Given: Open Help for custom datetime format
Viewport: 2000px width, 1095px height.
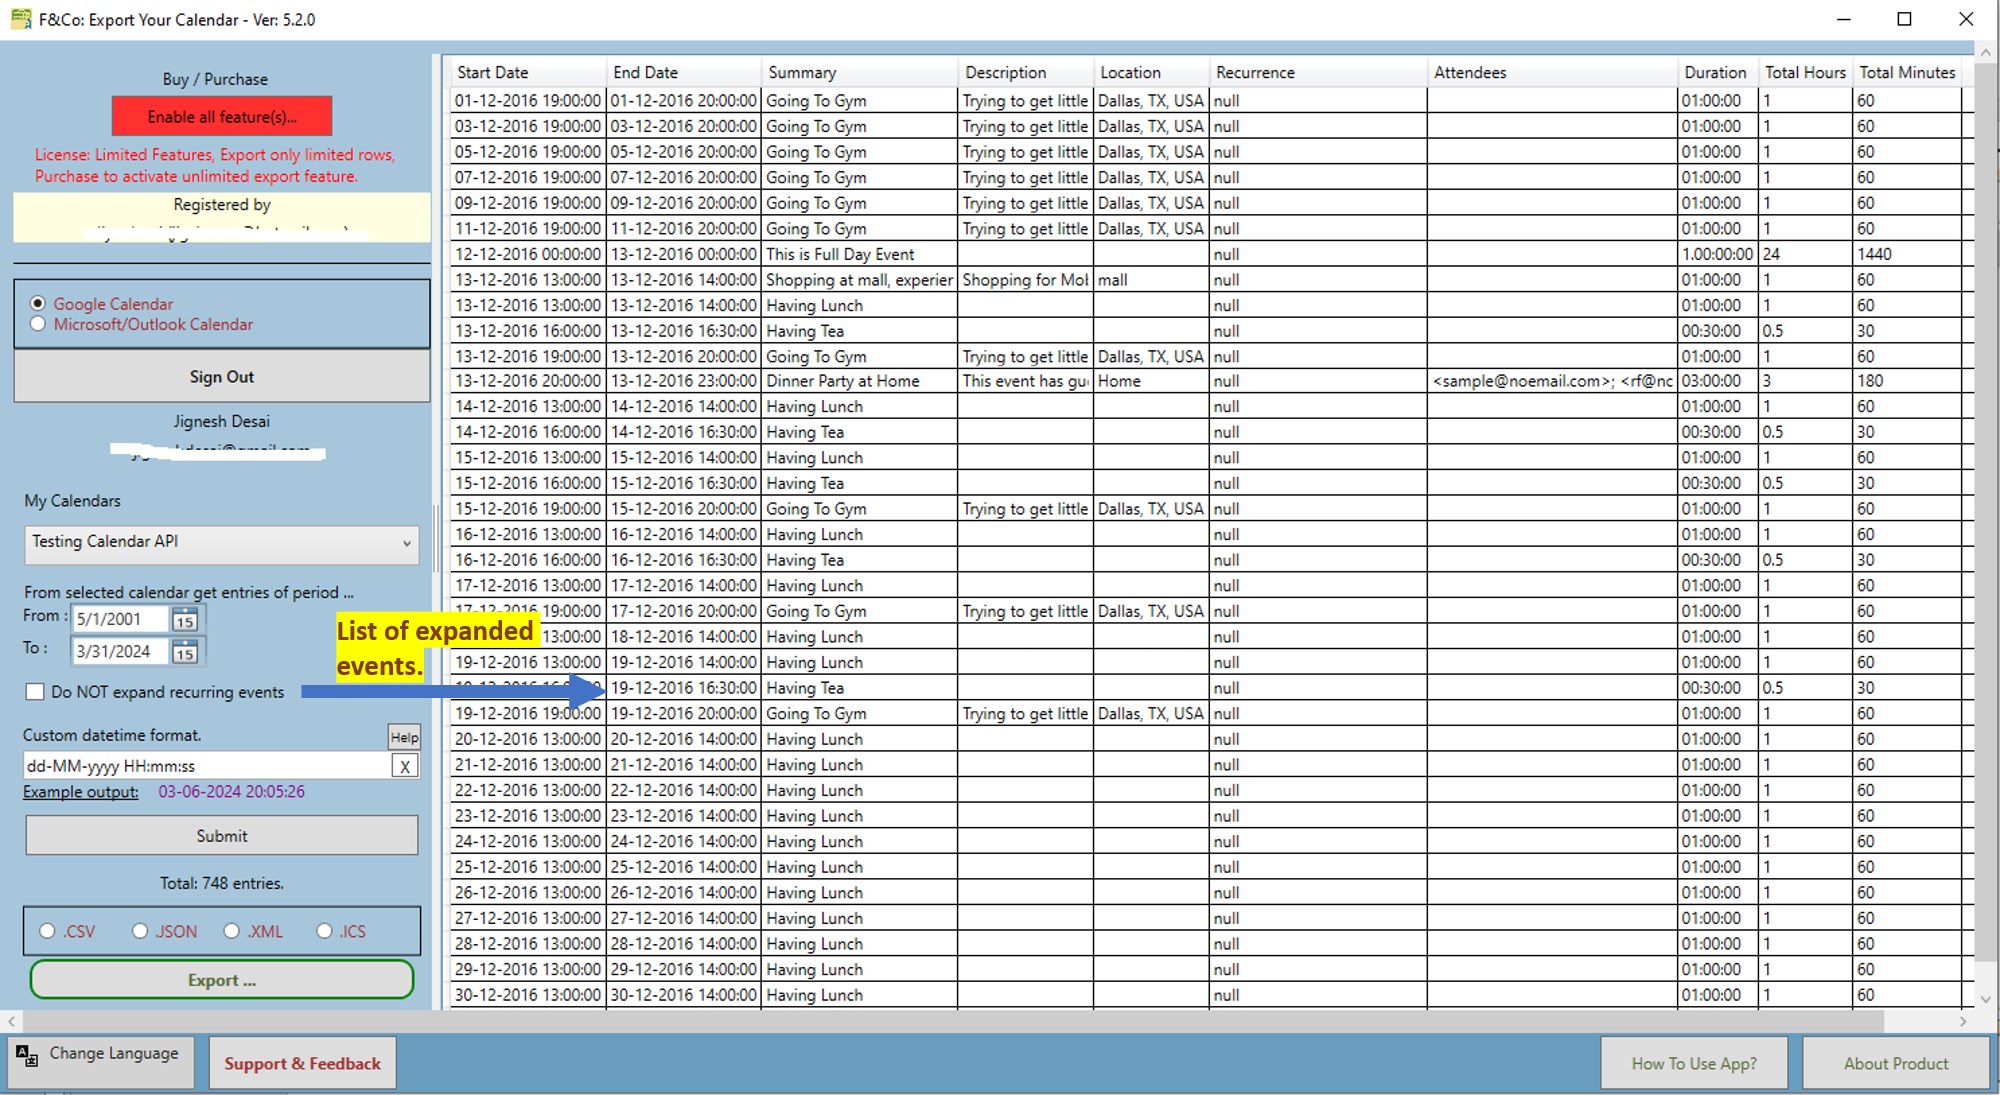Looking at the screenshot, I should [404, 737].
